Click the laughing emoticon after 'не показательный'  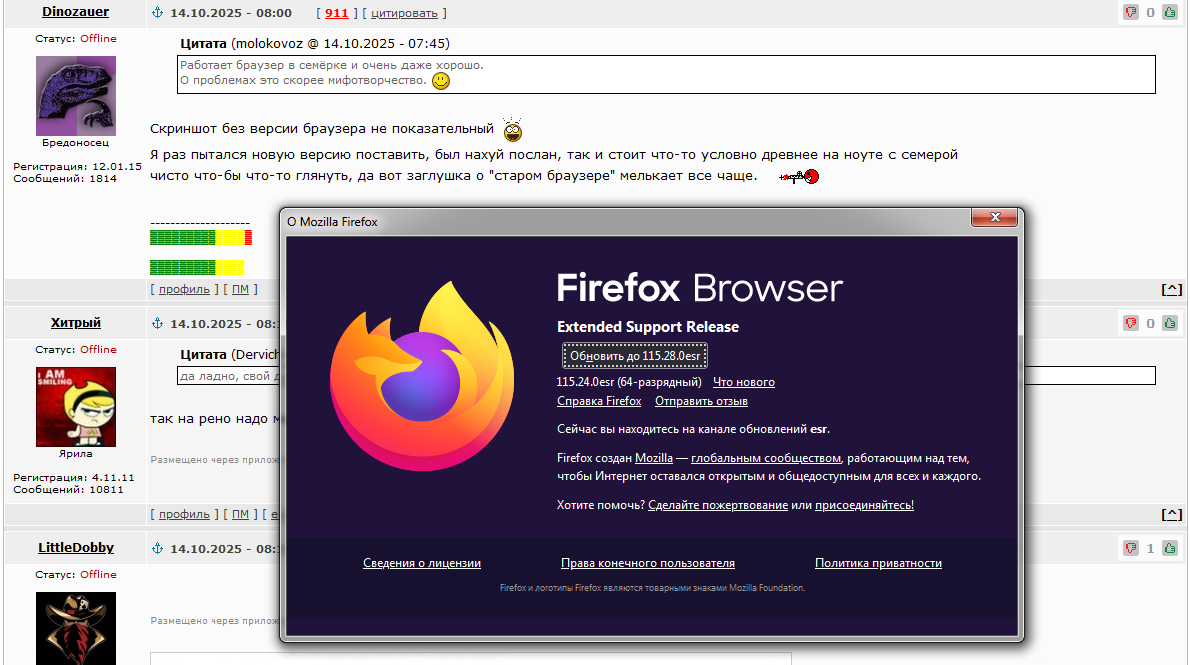point(513,130)
